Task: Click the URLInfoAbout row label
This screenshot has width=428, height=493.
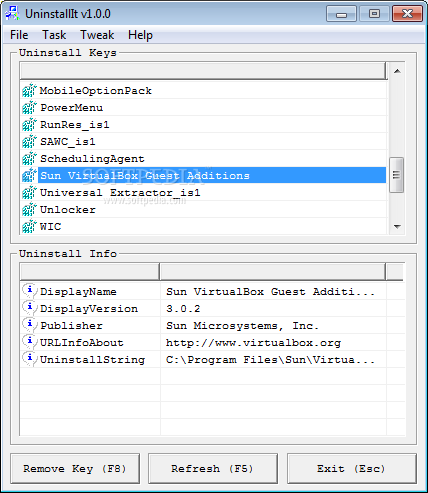Action: point(82,343)
